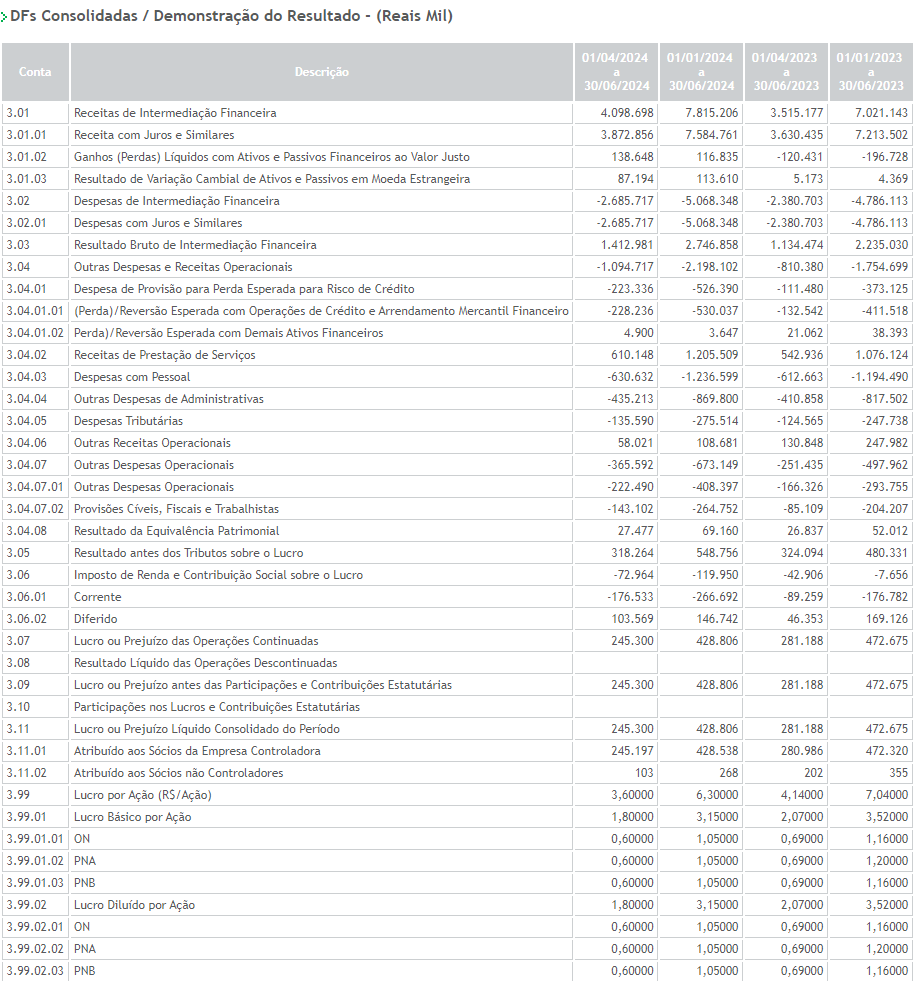Click Participações nos Lucros e Contribuições Estatutárias
Viewport: 914px width, 981px height.
(x=216, y=707)
